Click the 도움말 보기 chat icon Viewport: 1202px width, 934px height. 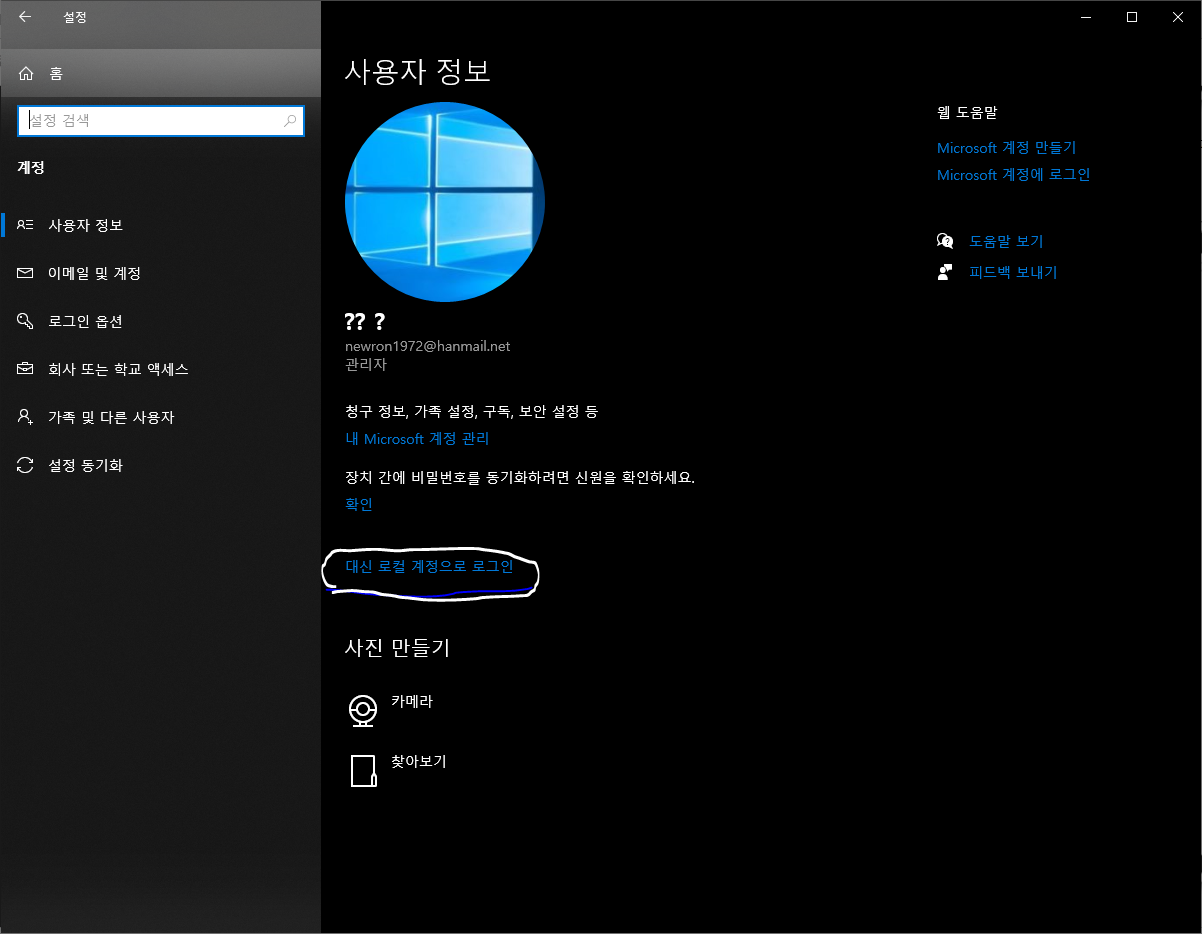[945, 241]
